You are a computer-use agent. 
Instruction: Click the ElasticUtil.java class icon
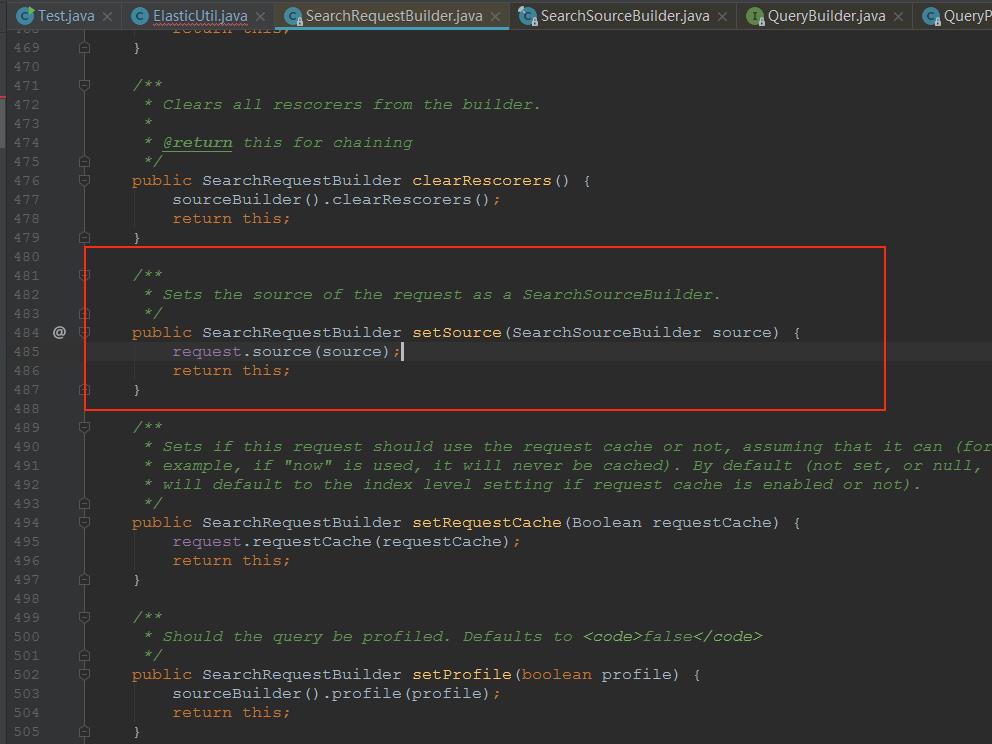tap(139, 16)
